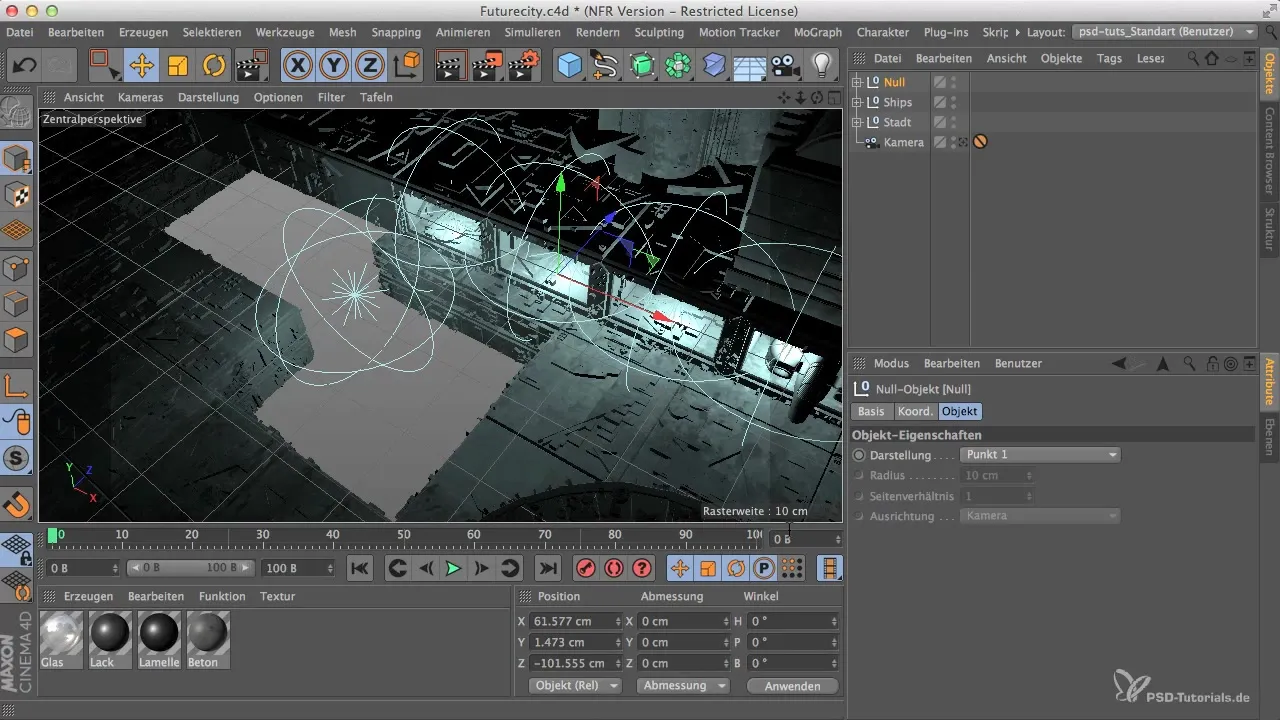Image resolution: width=1280 pixels, height=720 pixels.
Task: Expand the Ships object tree
Action: tap(857, 103)
